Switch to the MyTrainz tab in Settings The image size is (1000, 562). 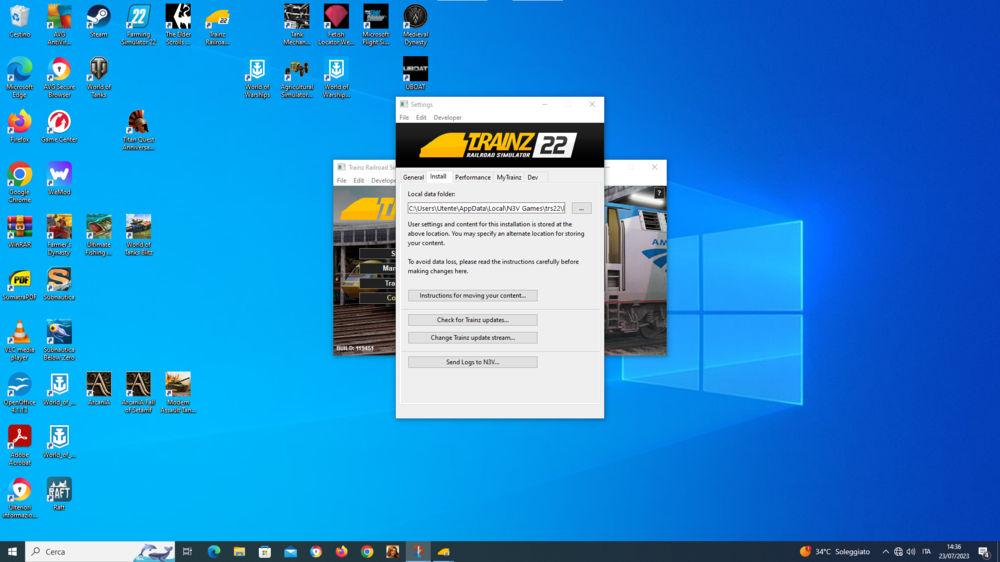pyautogui.click(x=509, y=177)
